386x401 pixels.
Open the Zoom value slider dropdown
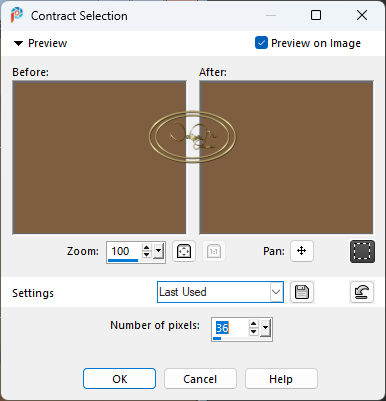[x=159, y=251]
